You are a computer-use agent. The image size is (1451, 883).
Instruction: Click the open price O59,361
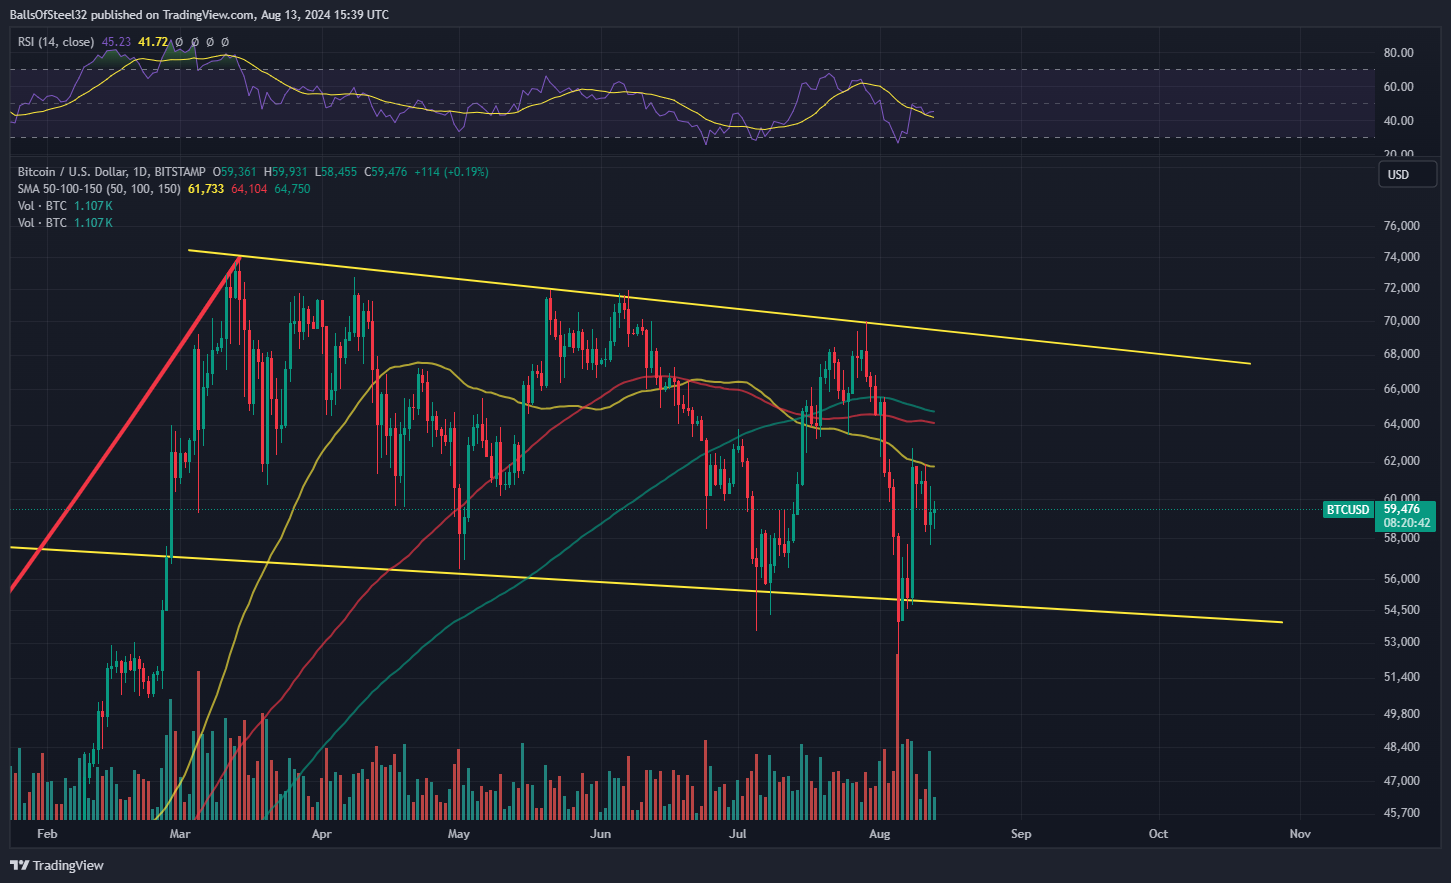234,172
